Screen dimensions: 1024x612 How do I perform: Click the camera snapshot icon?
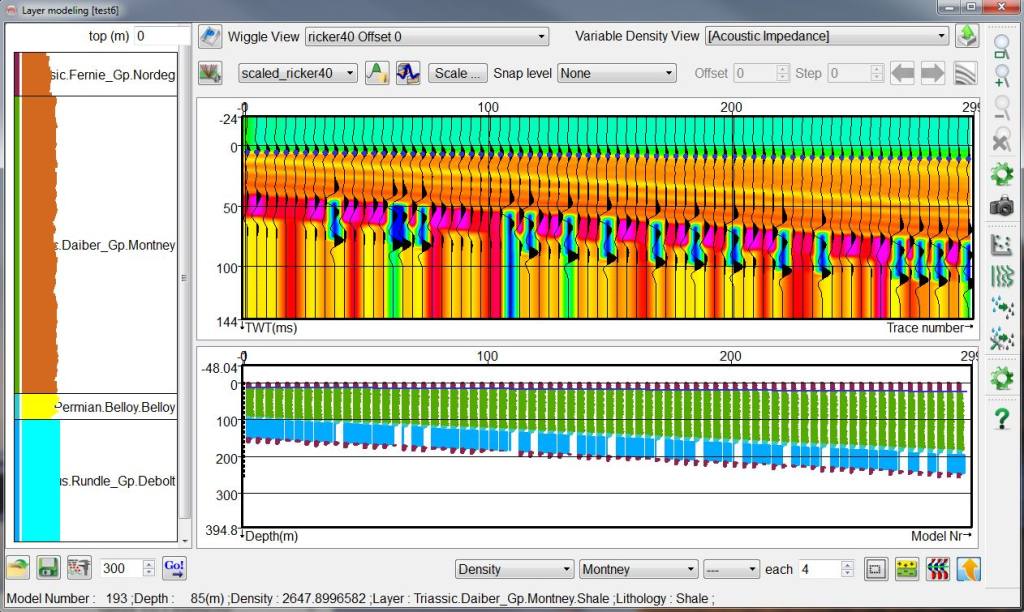pyautogui.click(x=1001, y=206)
